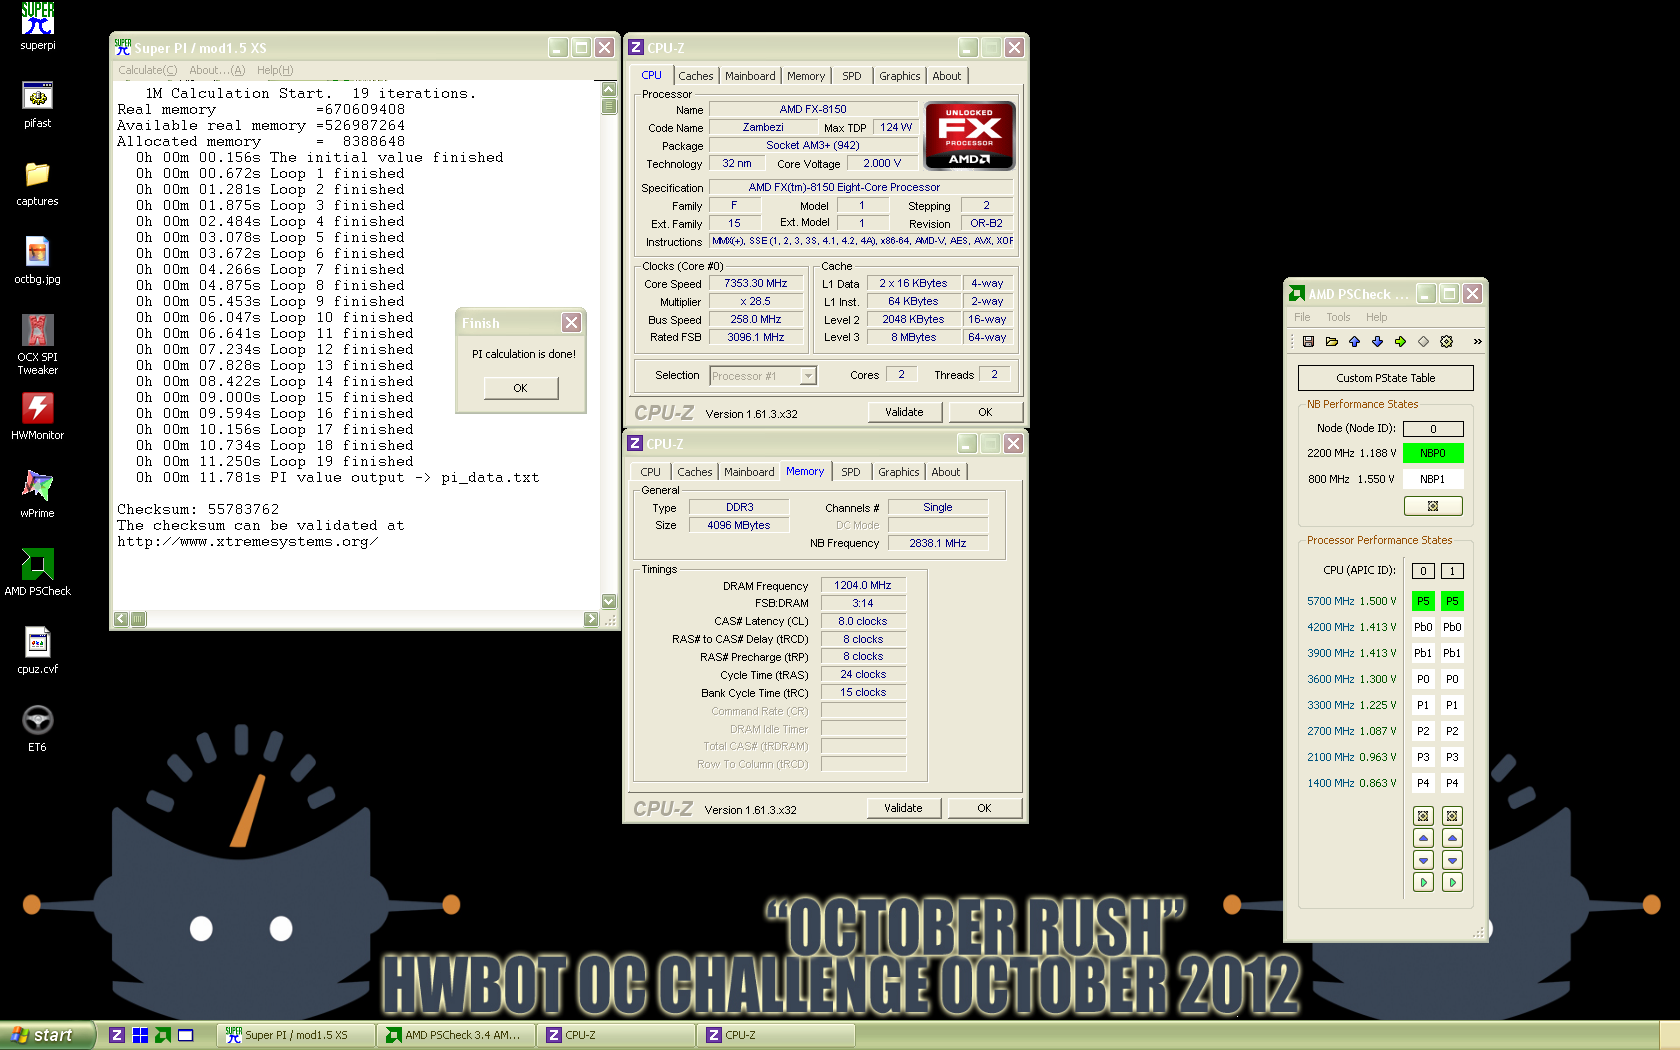Open octbg.jpg desktop file
The height and width of the screenshot is (1050, 1680).
coord(38,261)
